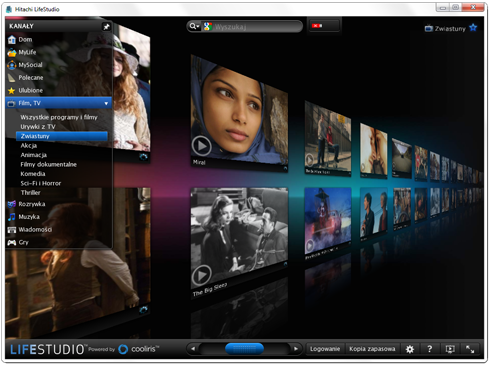Add Zwiastuny to favorites with star
490x366 pixels.
(x=473, y=28)
